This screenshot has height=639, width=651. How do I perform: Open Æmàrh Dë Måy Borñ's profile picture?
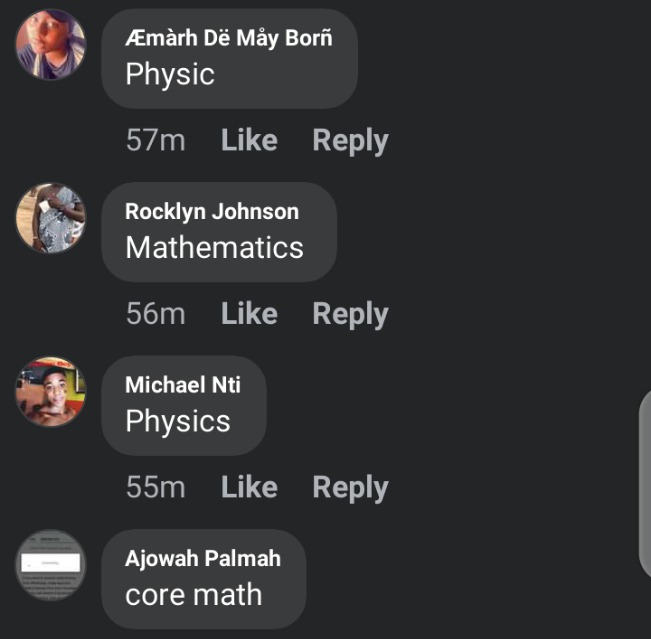tap(51, 44)
